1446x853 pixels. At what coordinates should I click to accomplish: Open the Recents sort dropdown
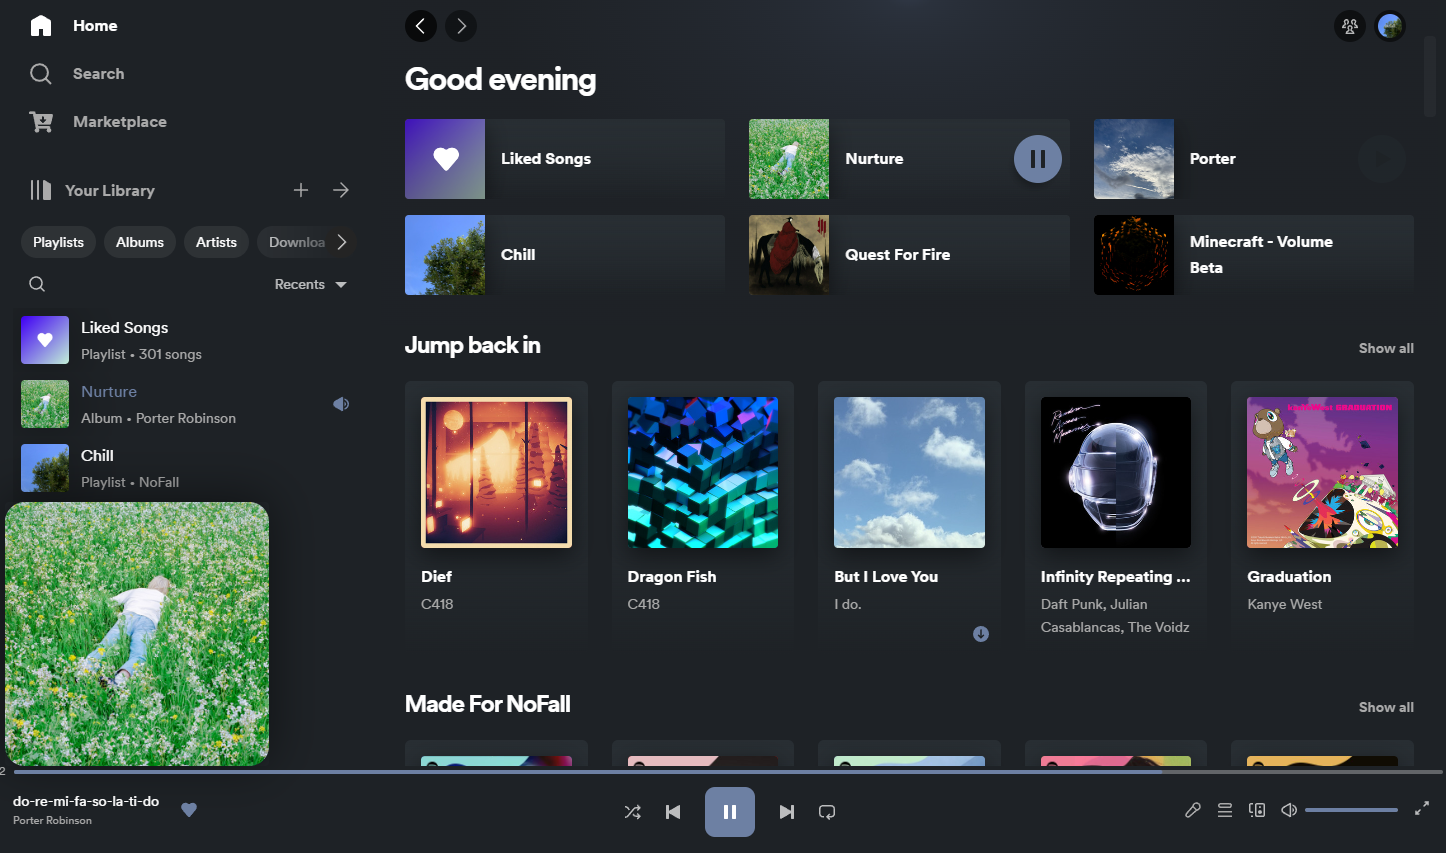pyautogui.click(x=309, y=284)
